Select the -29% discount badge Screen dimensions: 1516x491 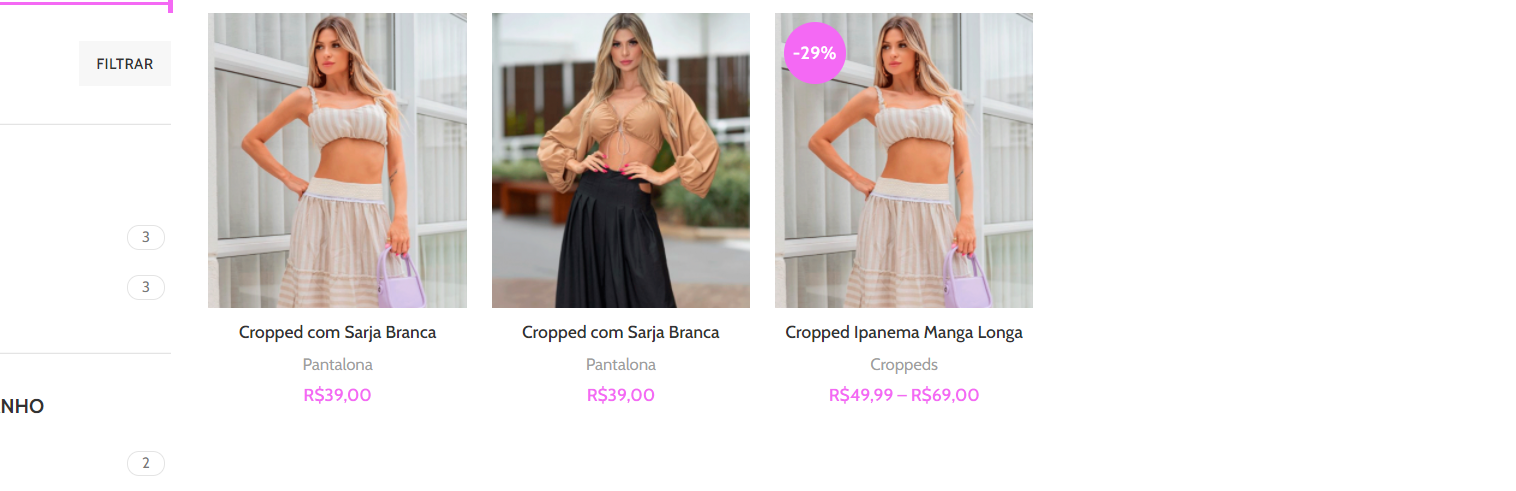(x=815, y=53)
